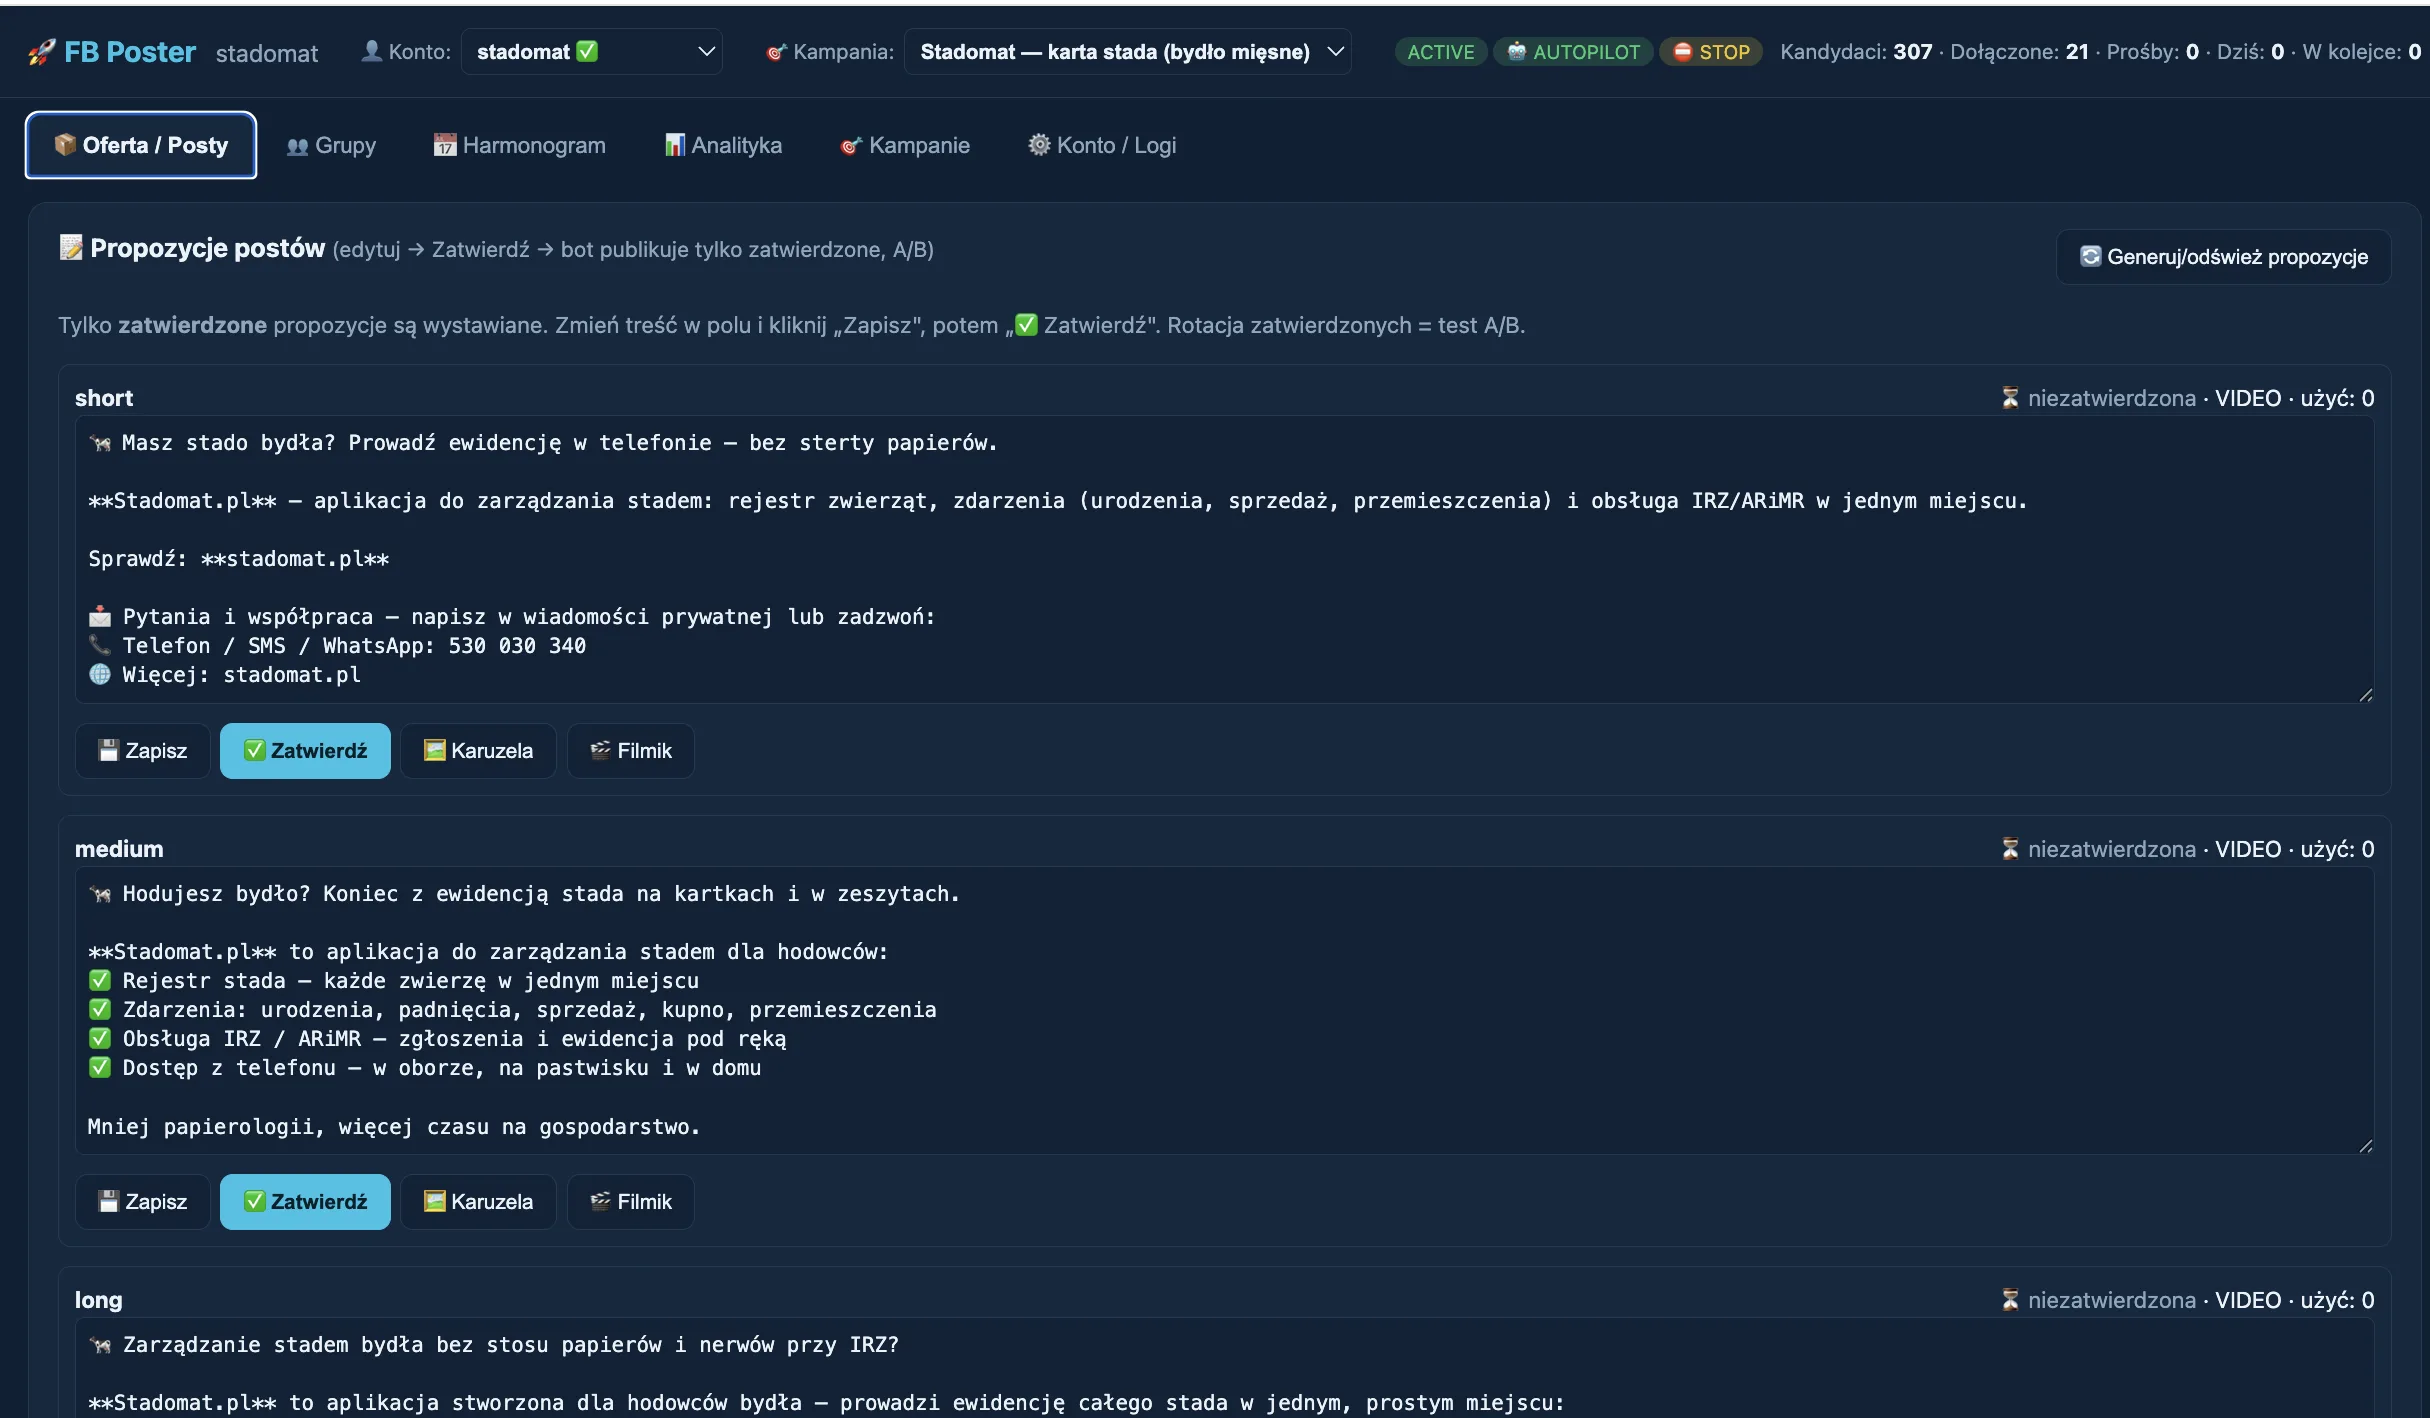The height and width of the screenshot is (1418, 2430).
Task: Open Karuzela for the medium post
Action: [478, 1202]
